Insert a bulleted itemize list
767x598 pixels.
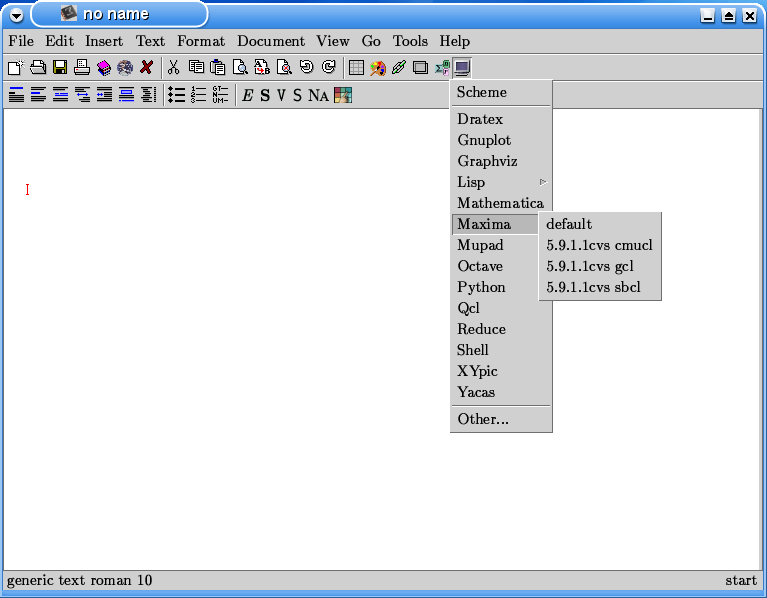176,94
